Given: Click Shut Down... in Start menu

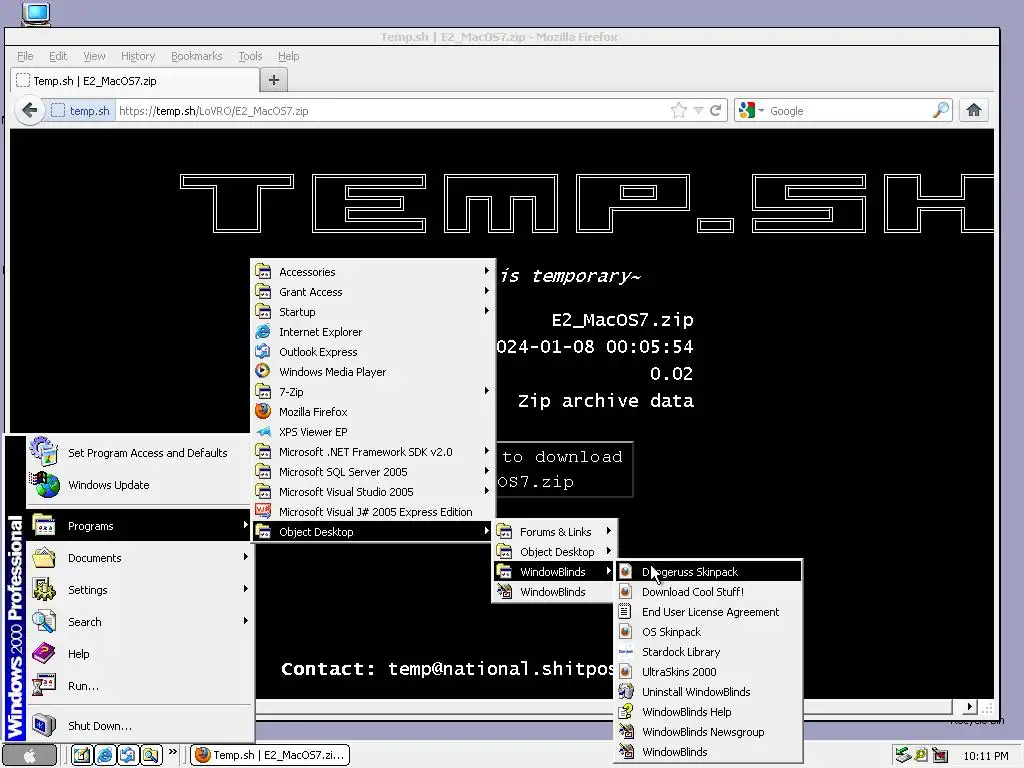Looking at the screenshot, I should tap(138, 726).
